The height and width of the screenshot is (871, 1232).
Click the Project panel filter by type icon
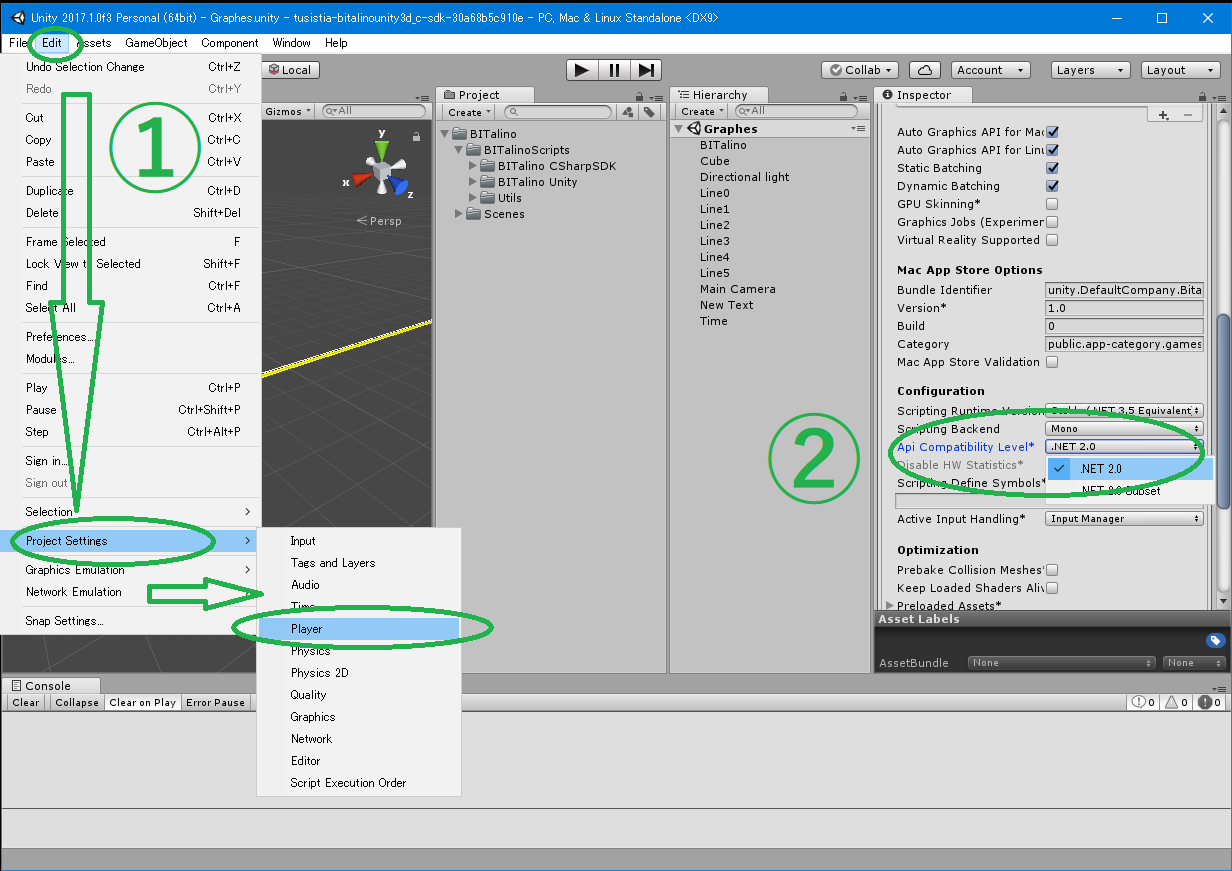(x=628, y=112)
